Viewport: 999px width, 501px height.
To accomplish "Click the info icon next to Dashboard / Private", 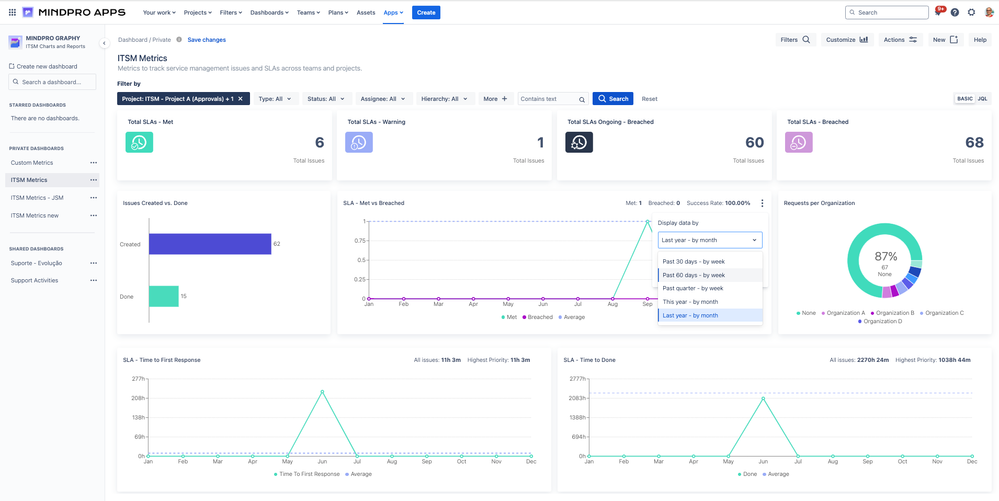I will (179, 40).
